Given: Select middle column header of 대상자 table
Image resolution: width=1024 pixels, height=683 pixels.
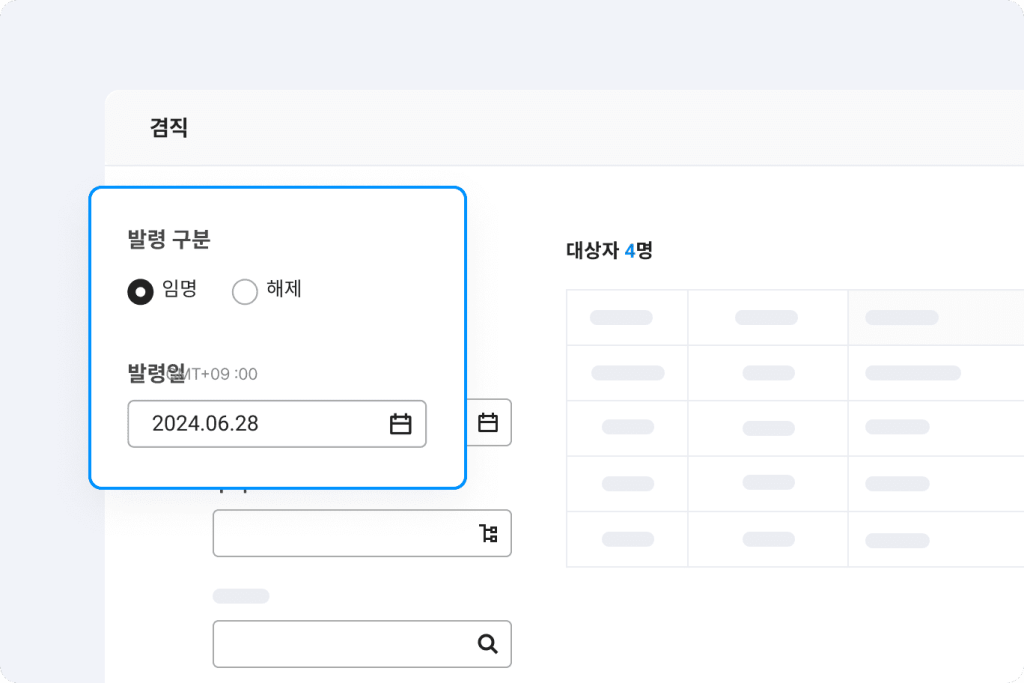Looking at the screenshot, I should [x=767, y=318].
